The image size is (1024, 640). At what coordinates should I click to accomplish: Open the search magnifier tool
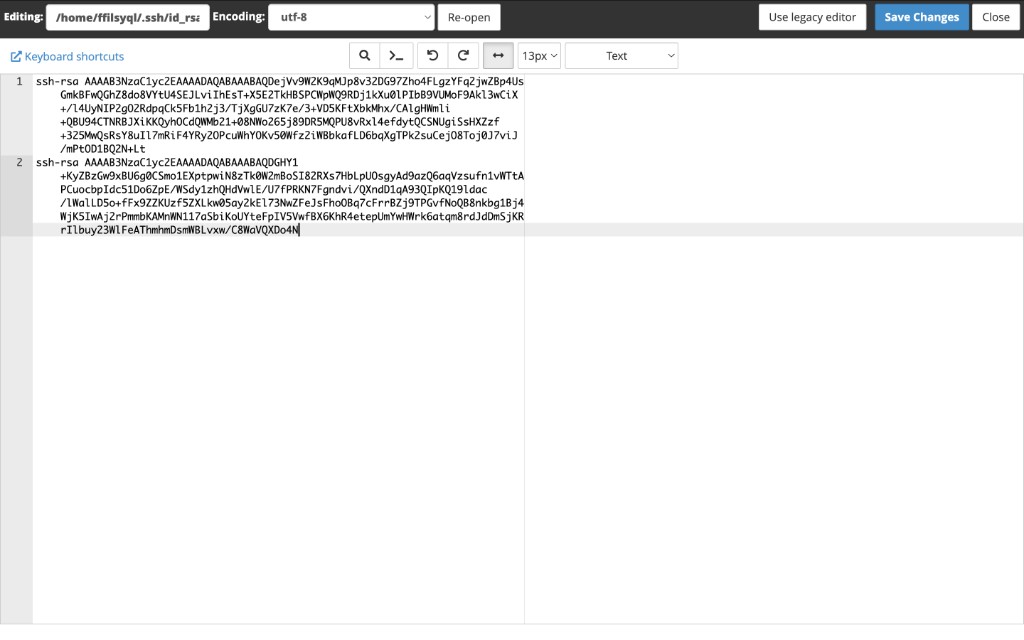tap(364, 56)
